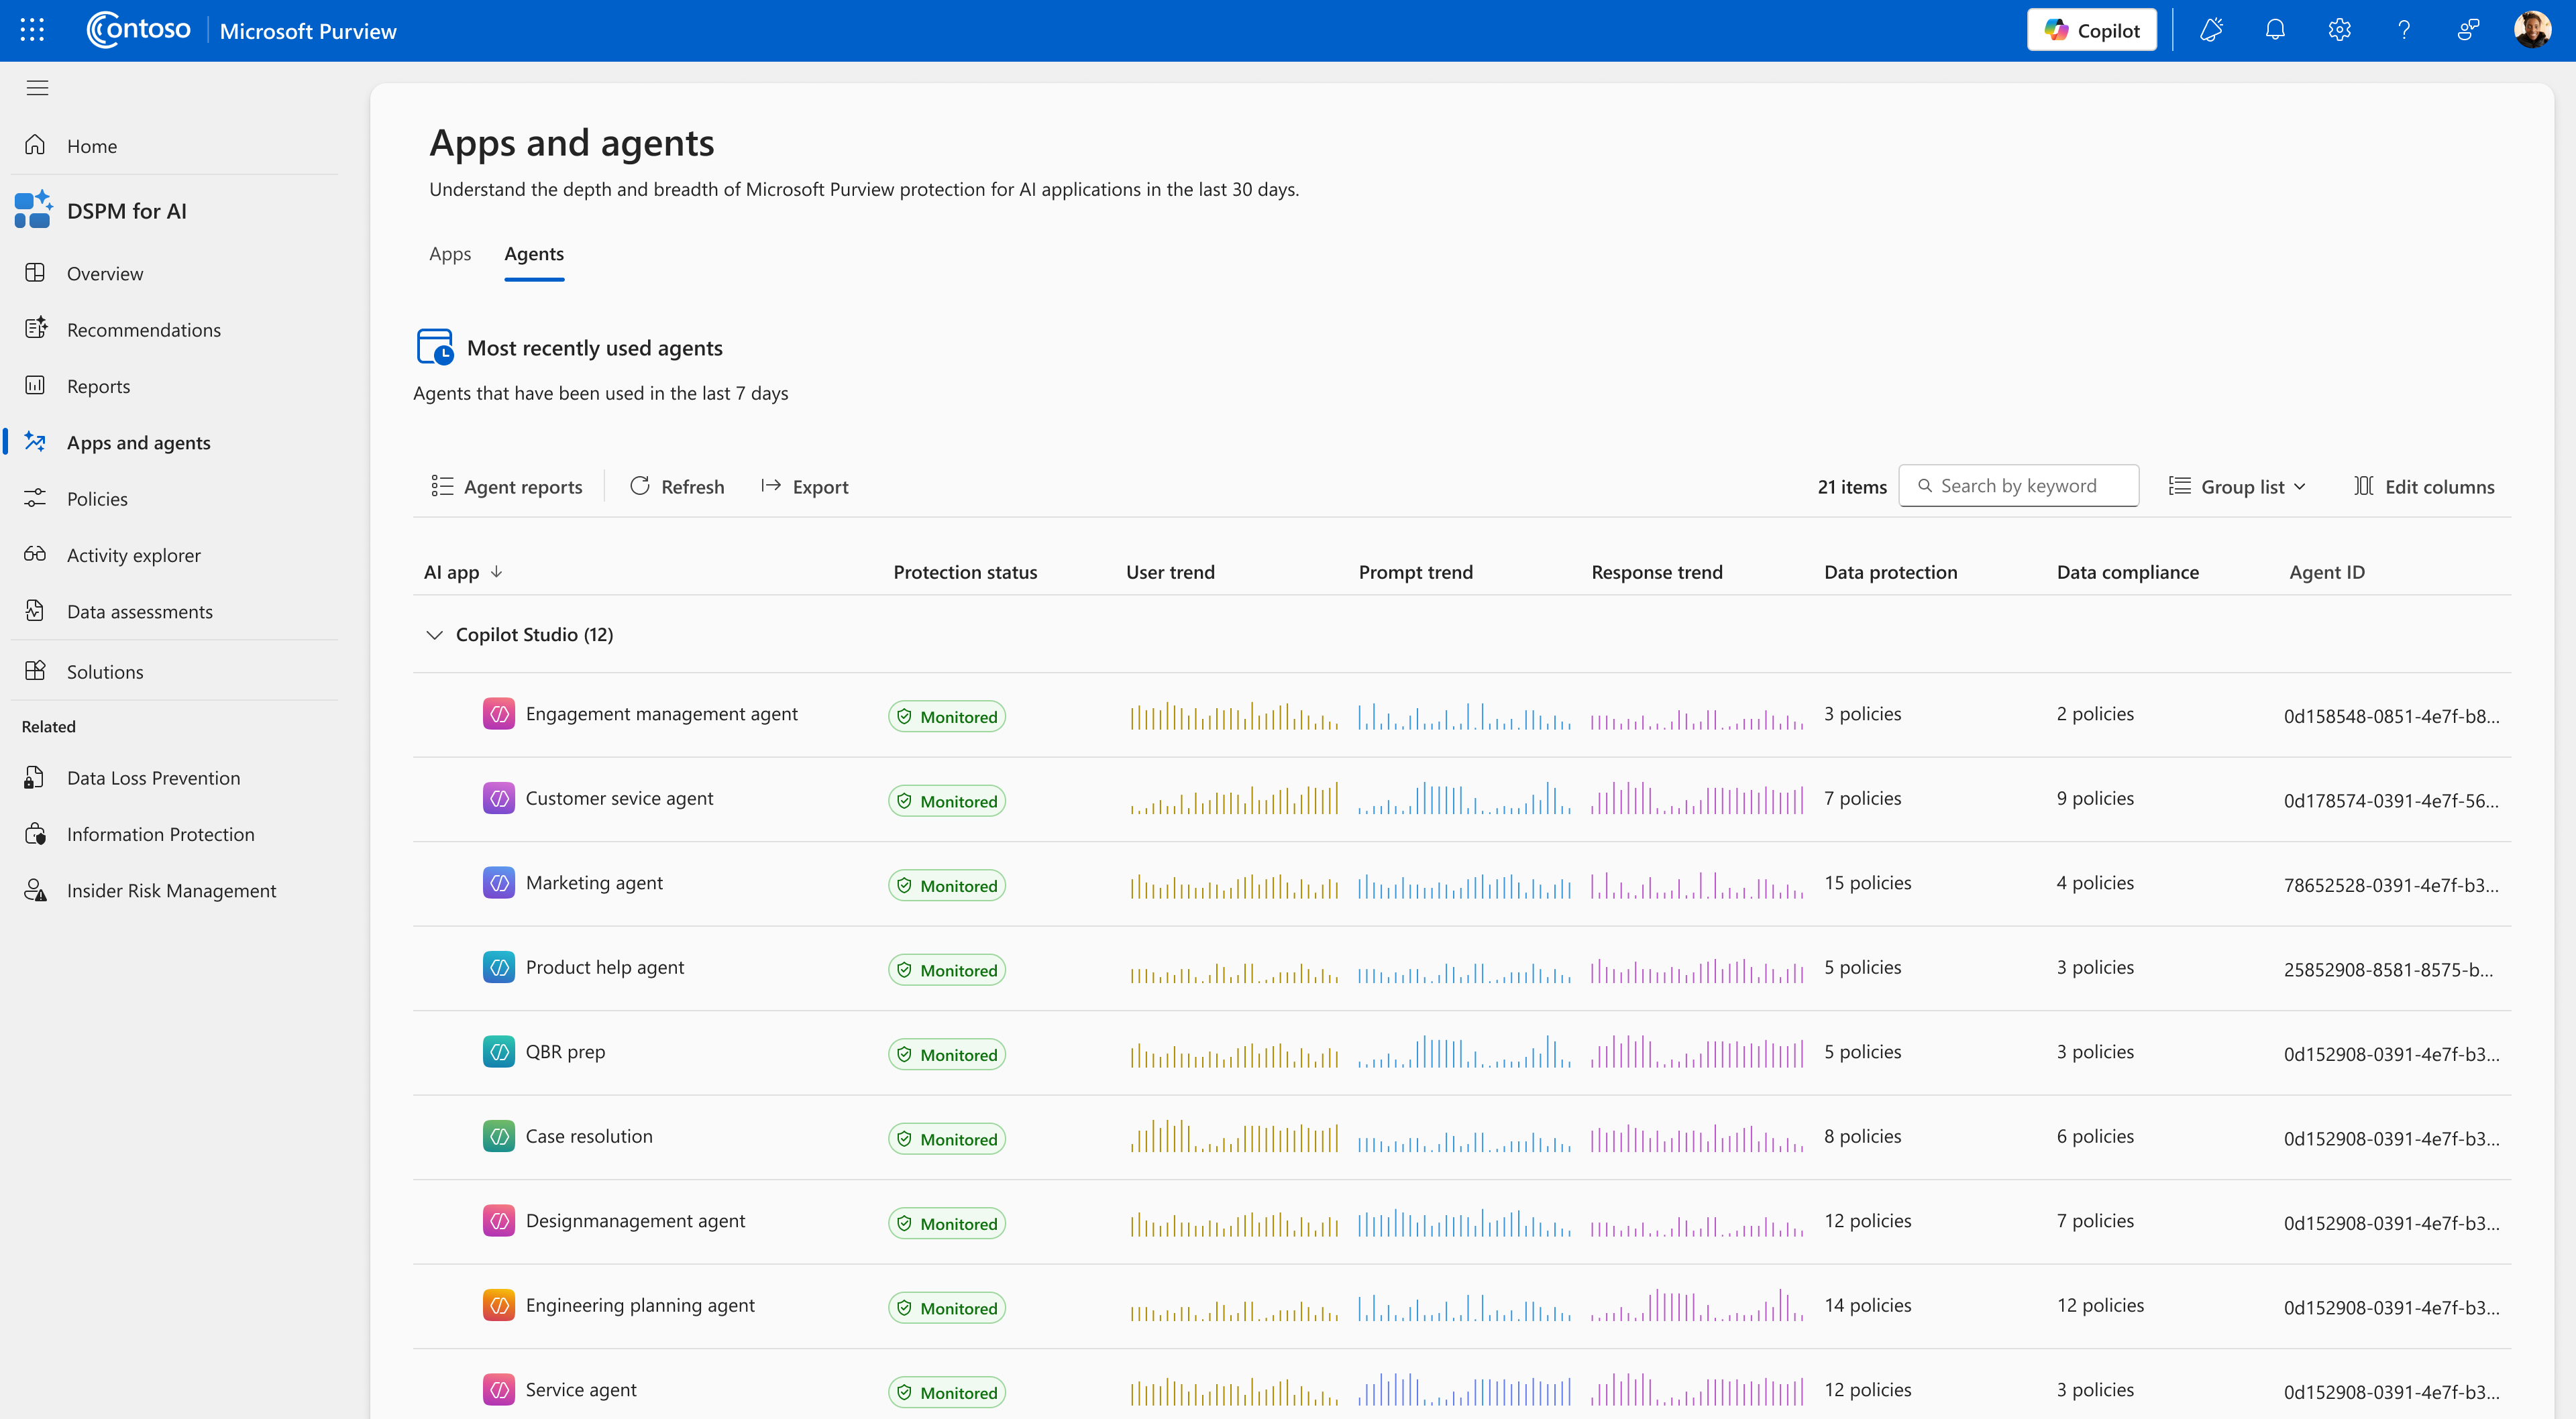Click the Customer sevice agent icon
The image size is (2576, 1419).
tap(499, 798)
